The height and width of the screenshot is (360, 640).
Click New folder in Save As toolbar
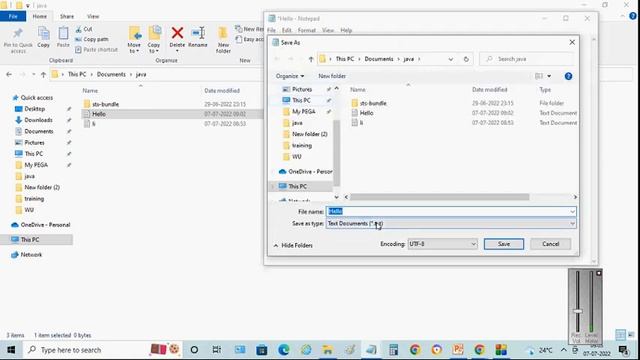tap(332, 76)
